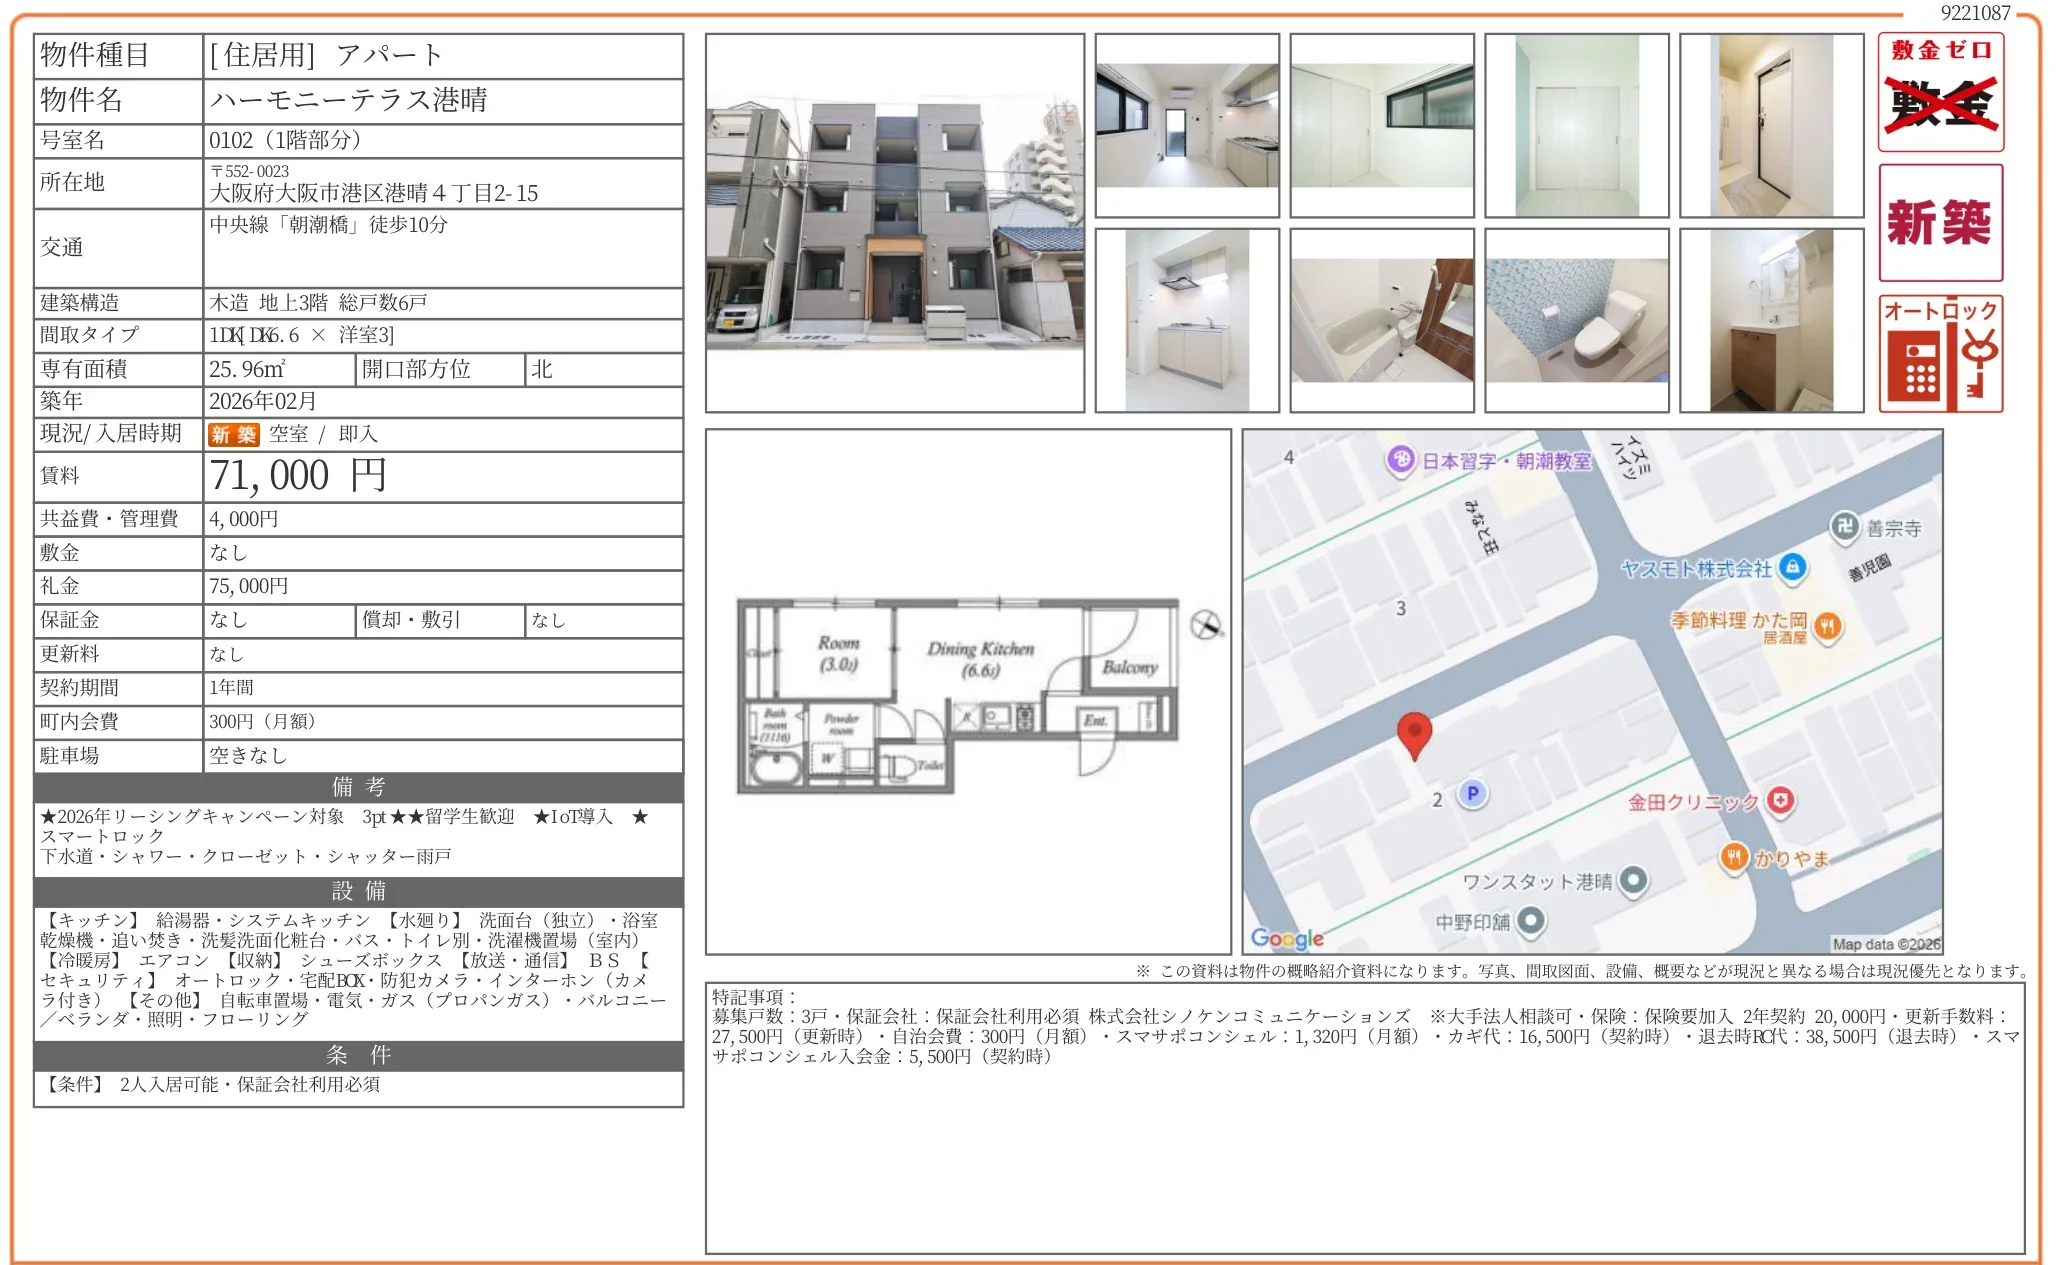Click the compass icon beside the floor plan

1206,625
